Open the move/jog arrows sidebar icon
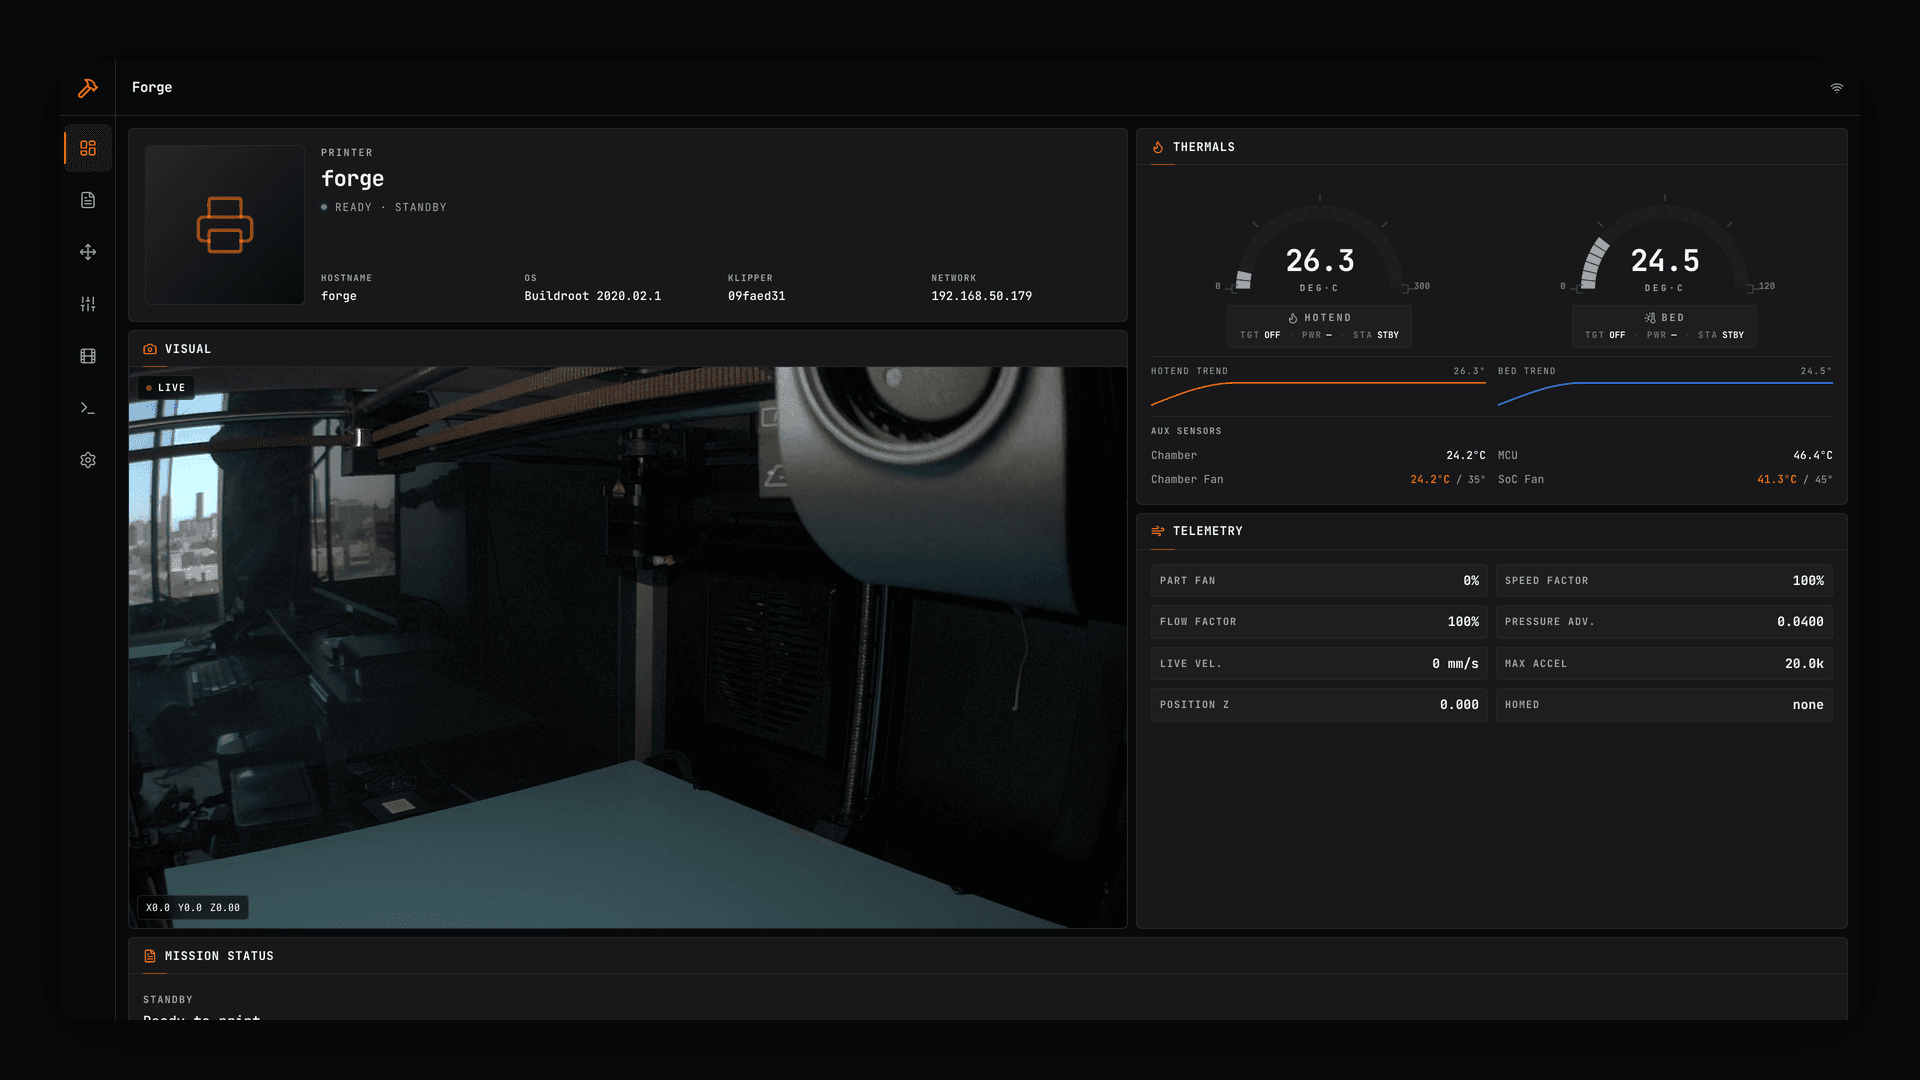1920x1080 pixels. point(88,252)
